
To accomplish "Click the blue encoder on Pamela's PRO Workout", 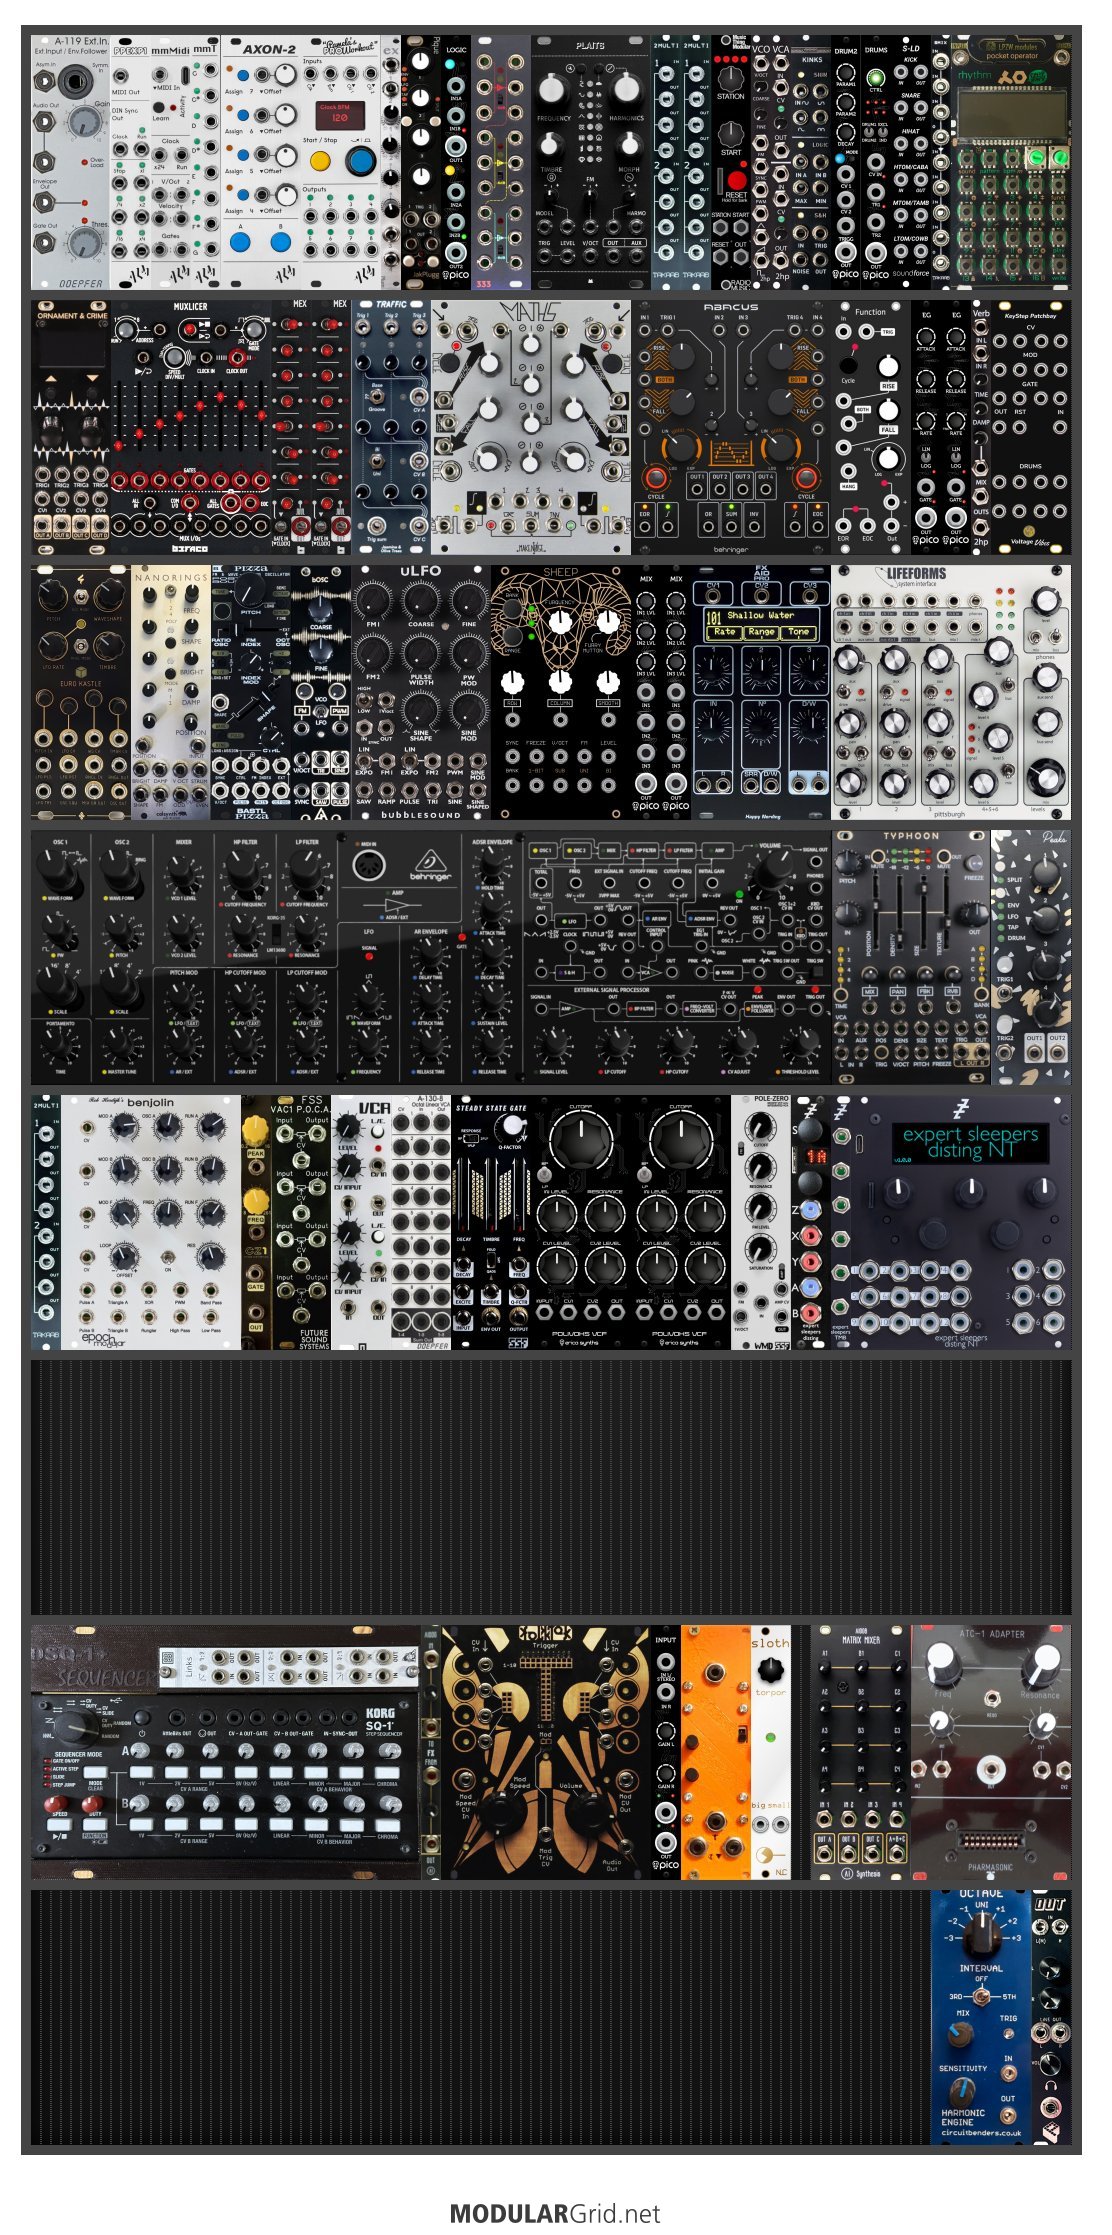I will [361, 160].
